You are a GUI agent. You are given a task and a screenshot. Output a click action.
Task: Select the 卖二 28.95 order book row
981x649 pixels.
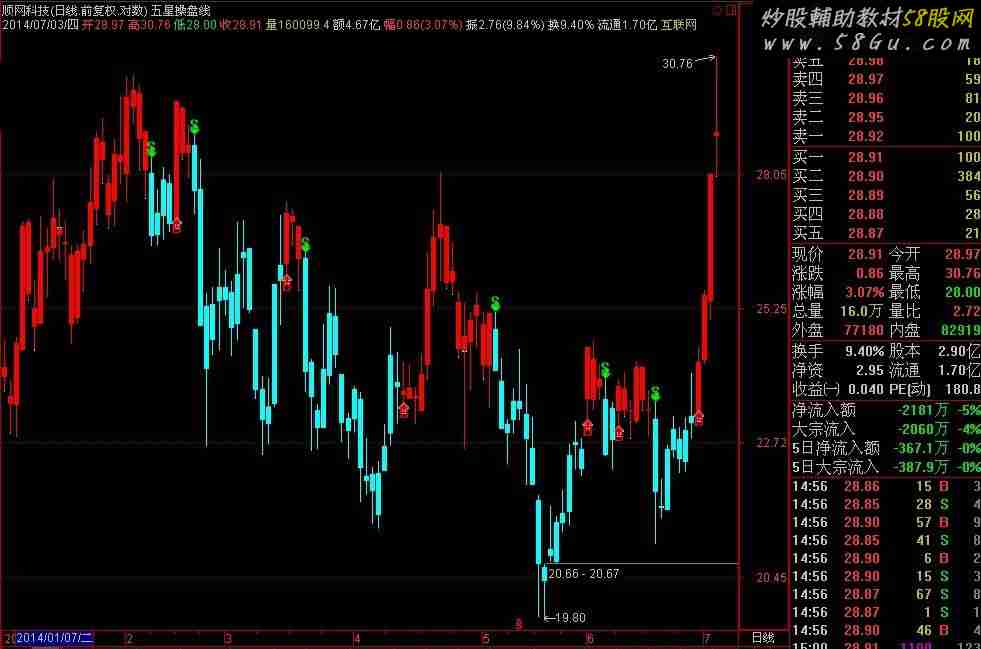pyautogui.click(x=885, y=117)
